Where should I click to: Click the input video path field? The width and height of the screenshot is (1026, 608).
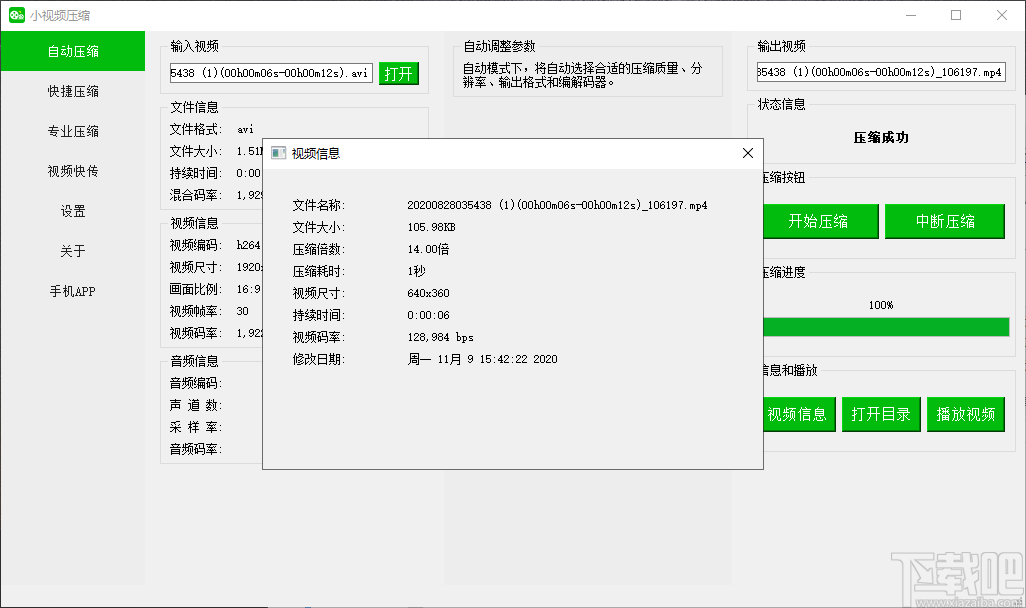point(271,73)
